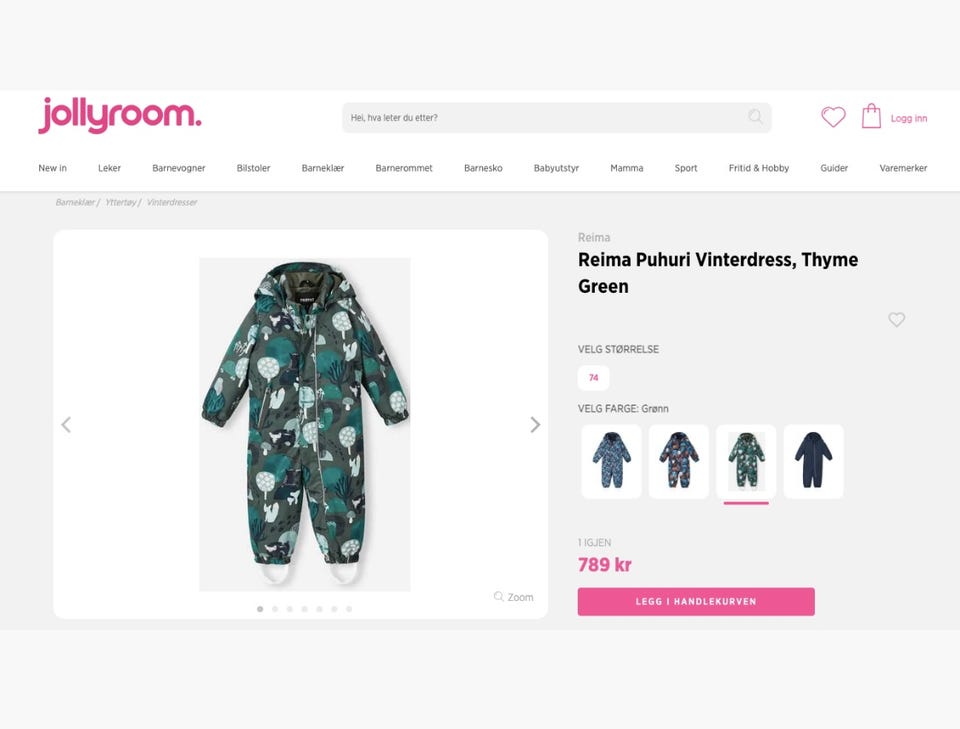This screenshot has height=729, width=960.
Task: Click the Logg inn link
Action: [909, 118]
